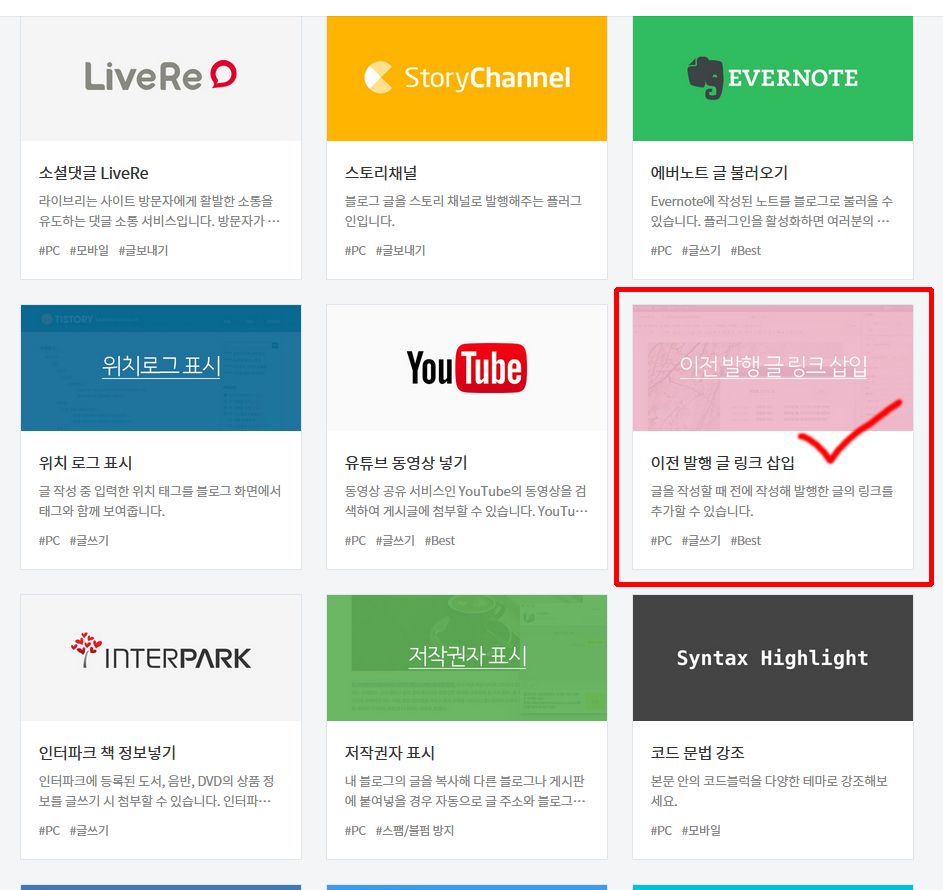The width and height of the screenshot is (943, 890).
Task: Open the 저작권자 표시 green banner
Action: [467, 658]
